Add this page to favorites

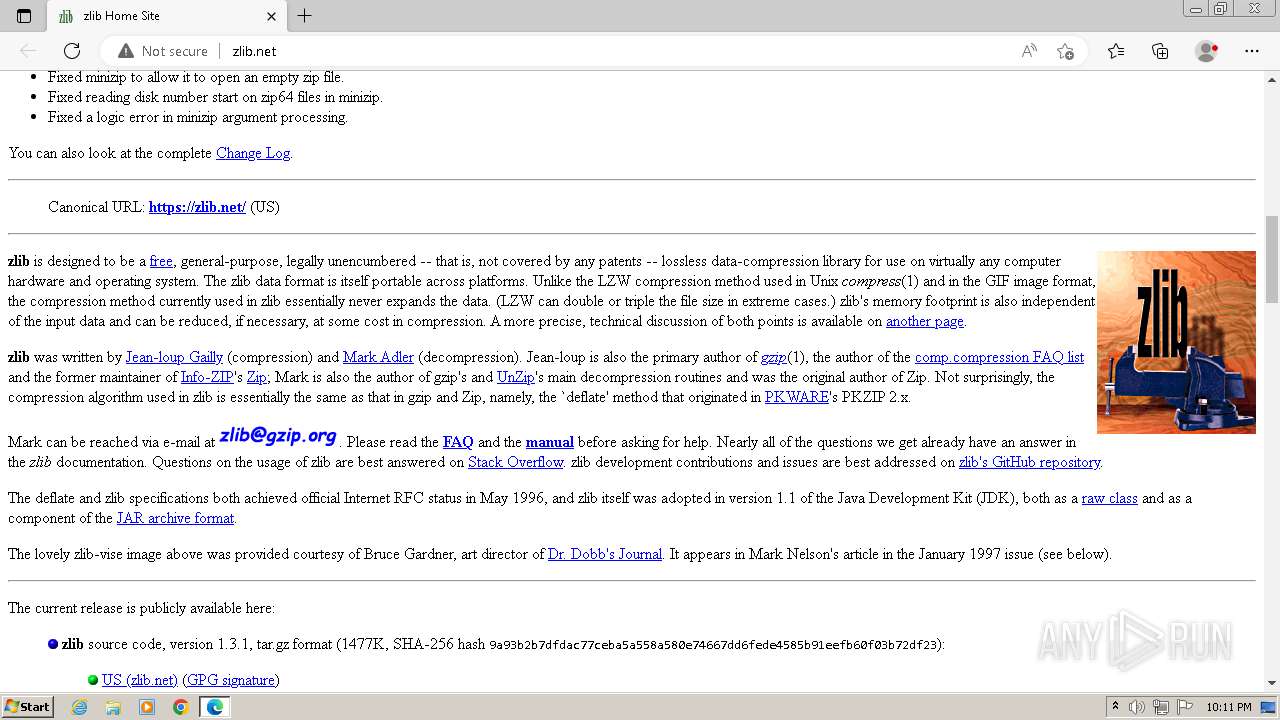pyautogui.click(x=1065, y=51)
